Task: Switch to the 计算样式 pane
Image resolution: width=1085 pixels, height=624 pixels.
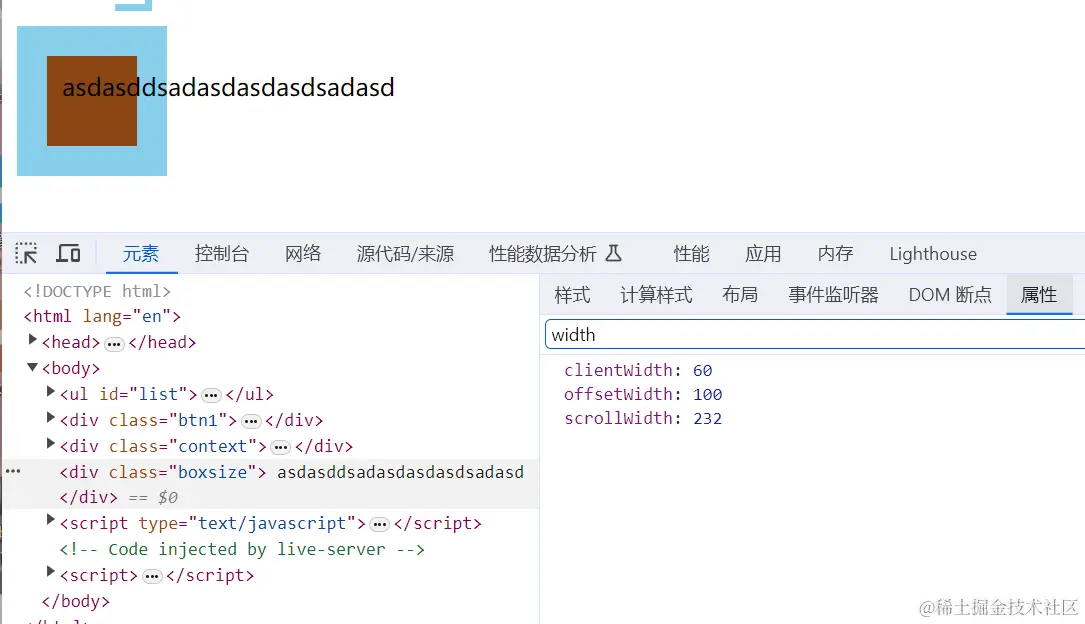Action: (x=656, y=295)
